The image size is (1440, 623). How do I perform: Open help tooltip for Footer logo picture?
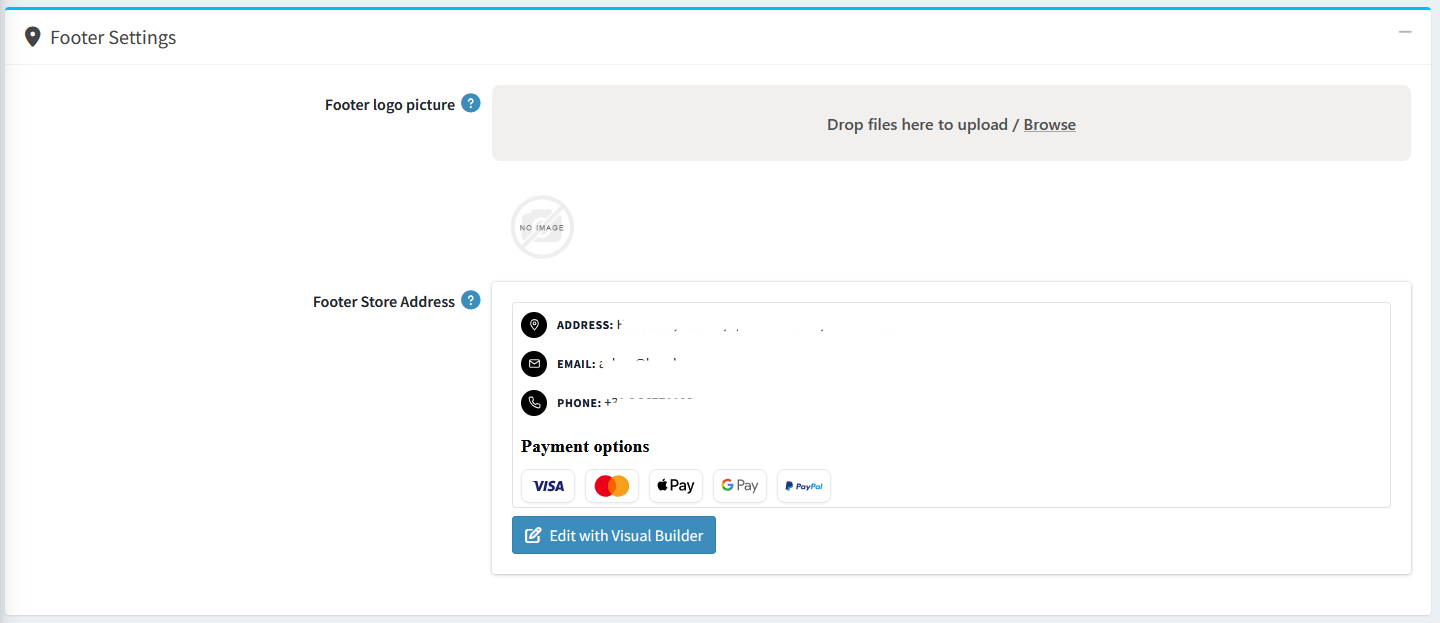pyautogui.click(x=470, y=103)
